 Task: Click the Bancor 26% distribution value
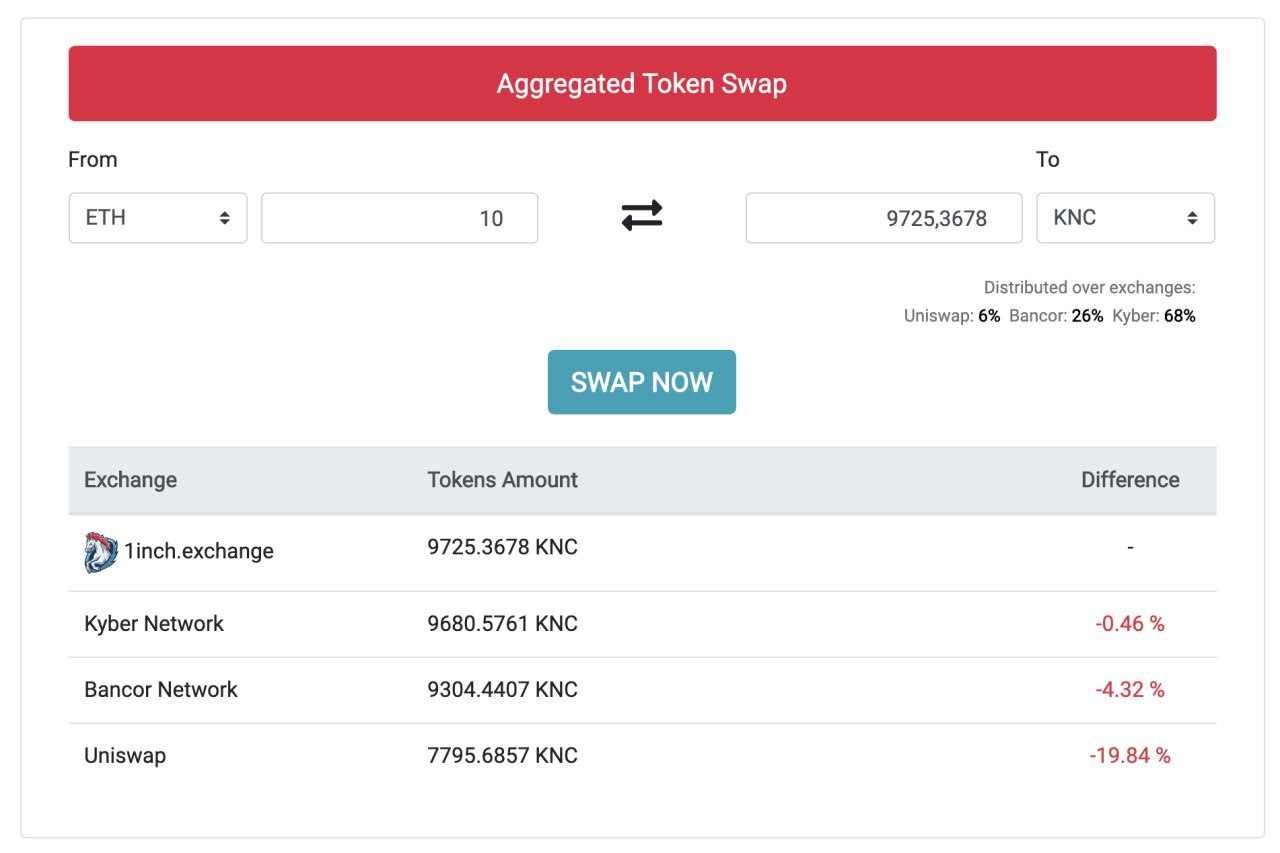coord(1088,316)
